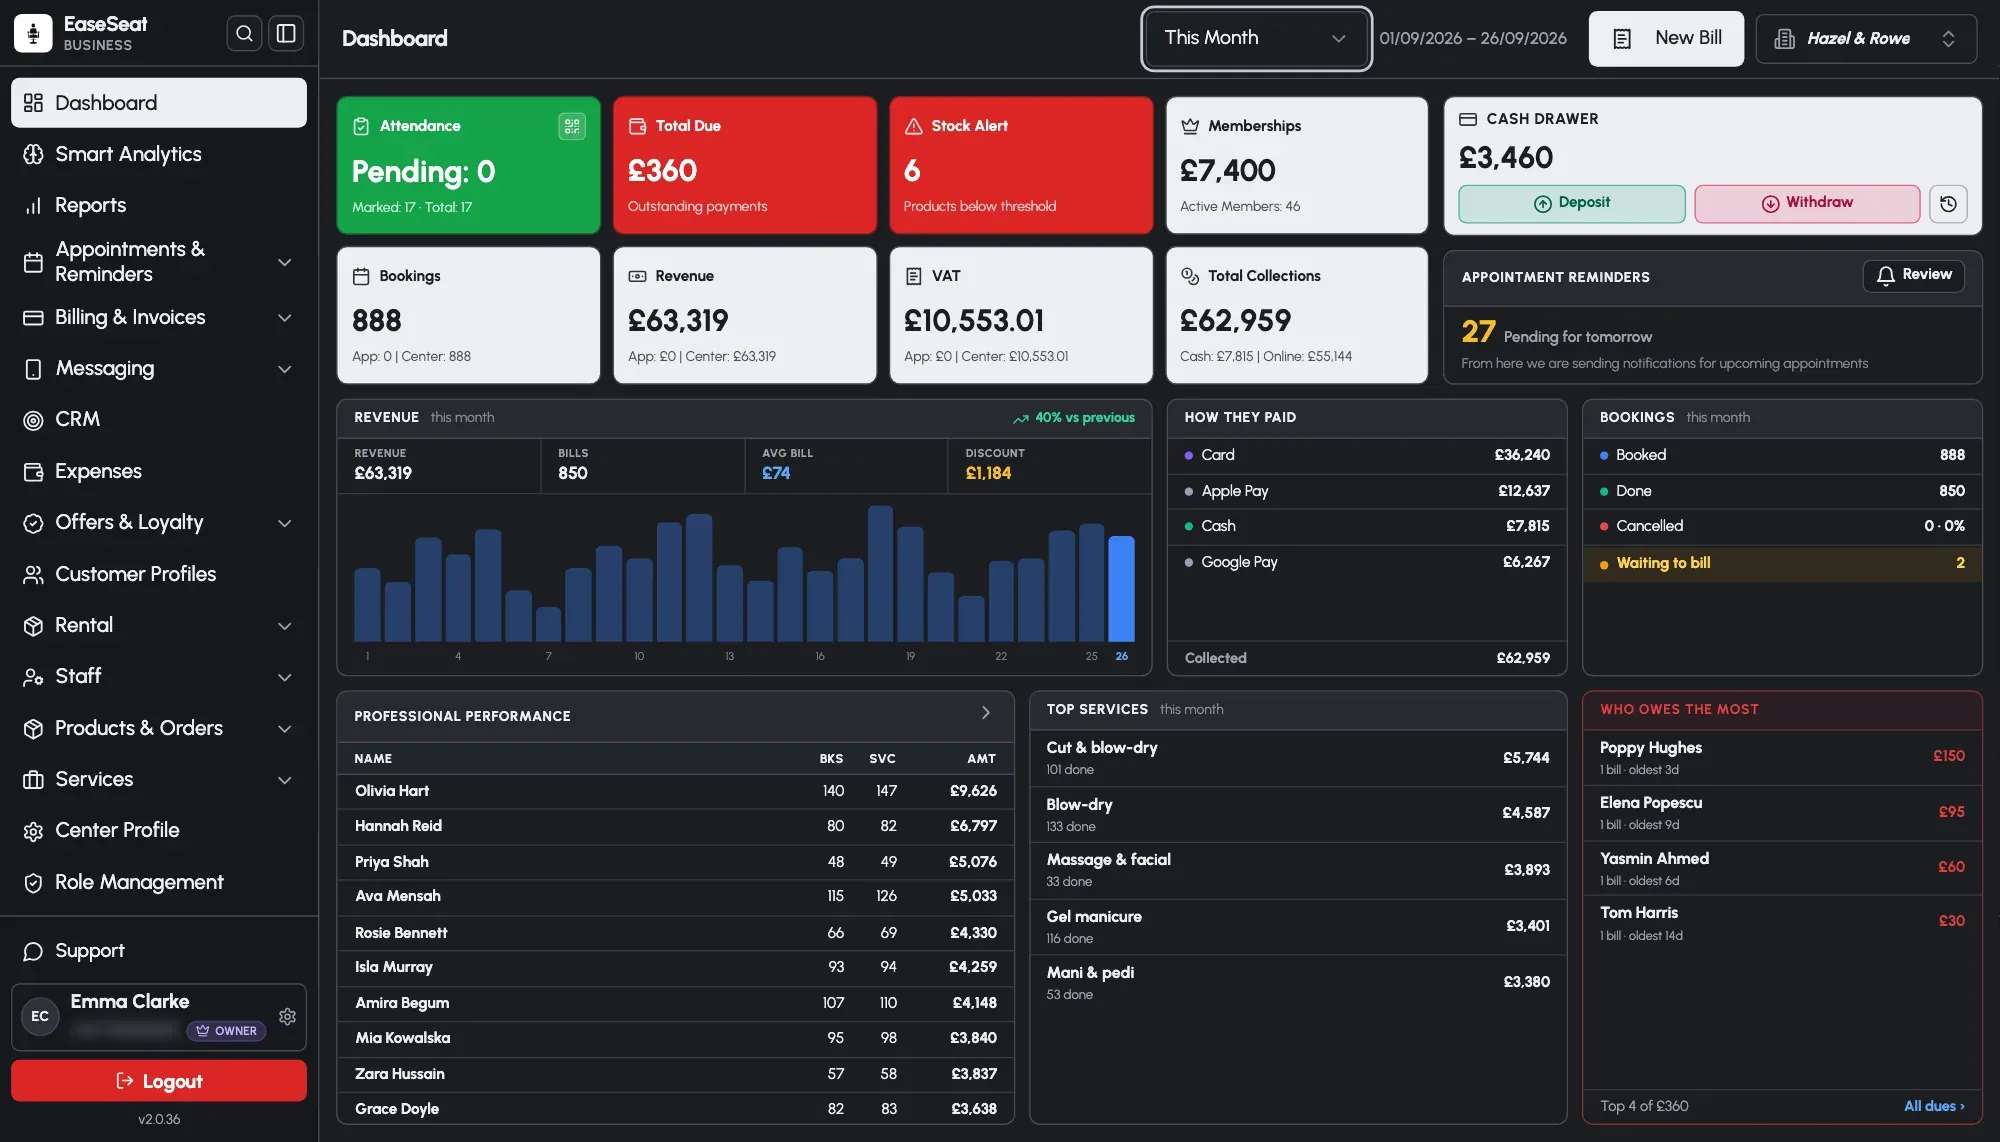Create a New Bill
Image resolution: width=2000 pixels, height=1142 pixels.
[x=1666, y=38]
